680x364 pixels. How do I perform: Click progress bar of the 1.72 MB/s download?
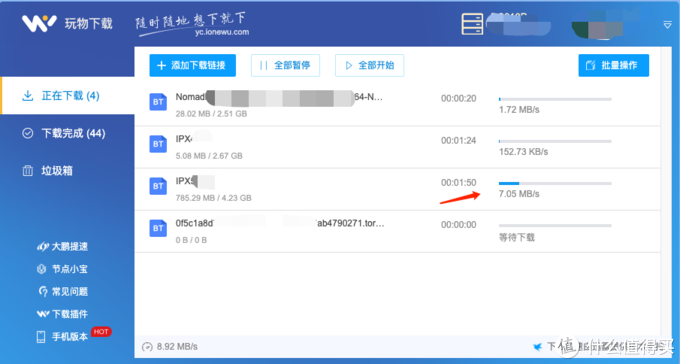(x=555, y=99)
